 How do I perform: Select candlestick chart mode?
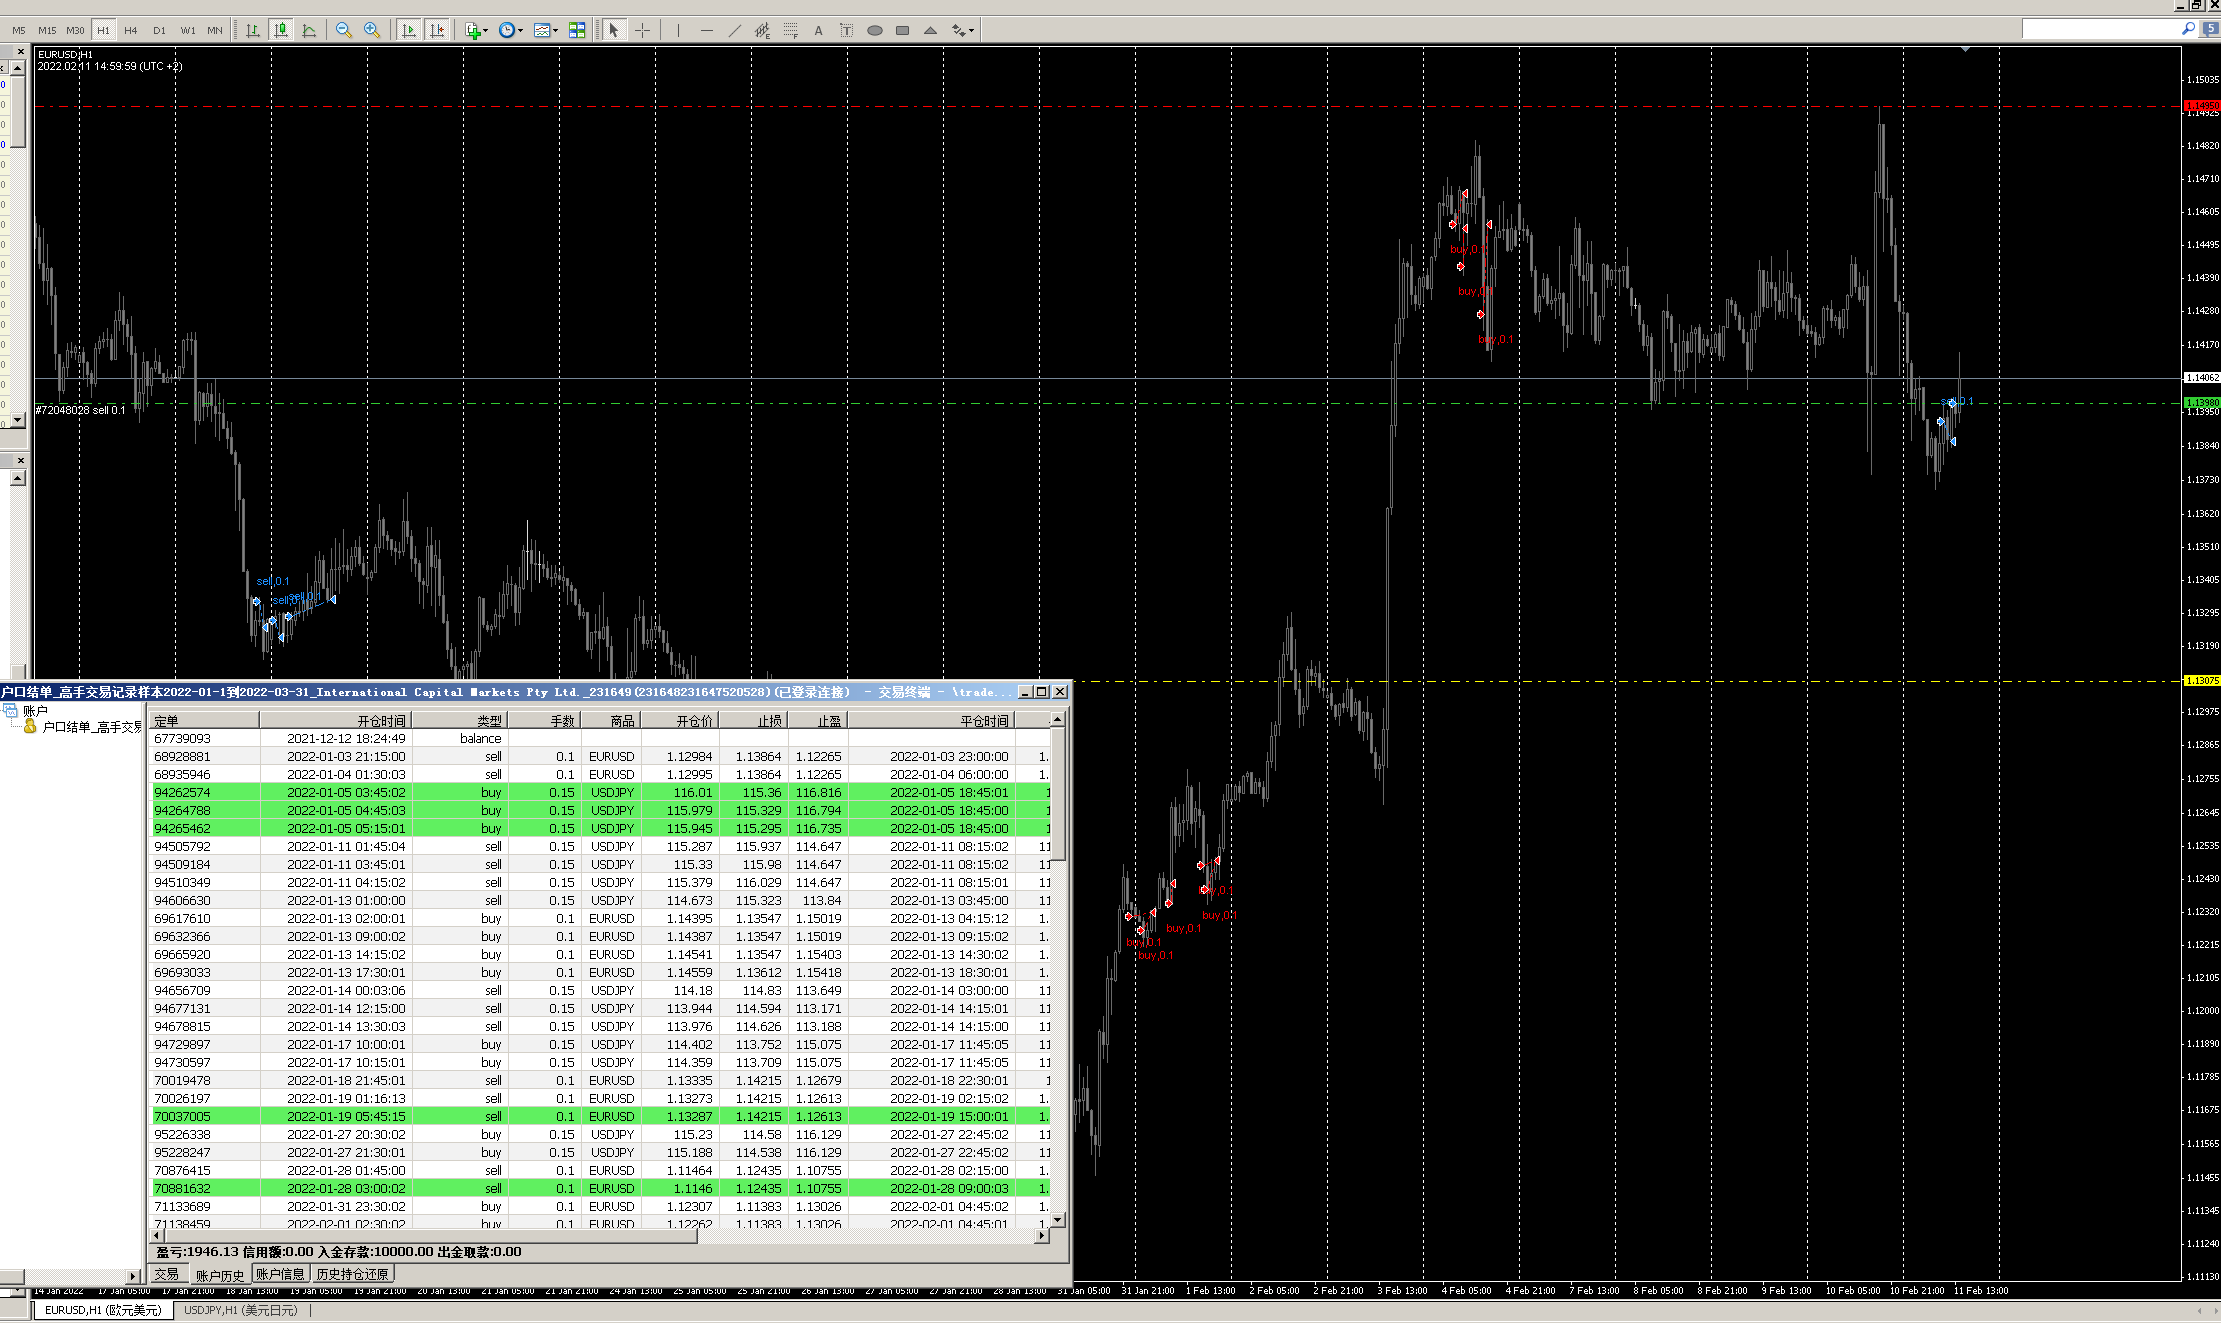[x=281, y=30]
